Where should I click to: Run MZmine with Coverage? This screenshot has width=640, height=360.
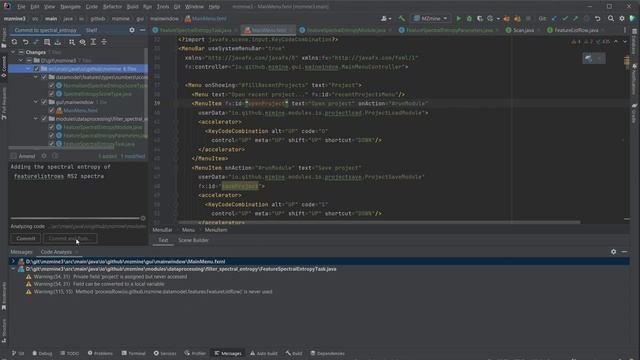click(x=480, y=18)
